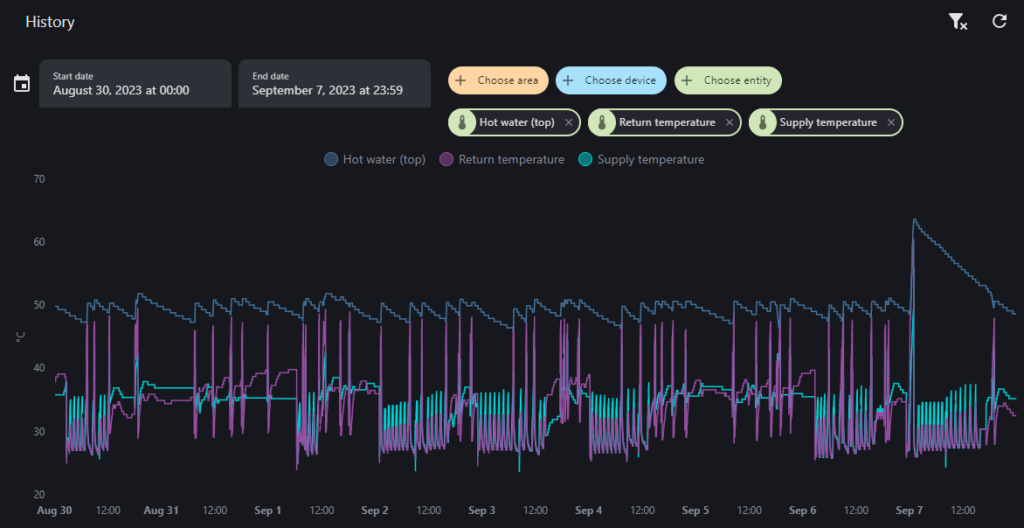
Task: Toggle Return temperature legend series
Action: pyautogui.click(x=502, y=159)
